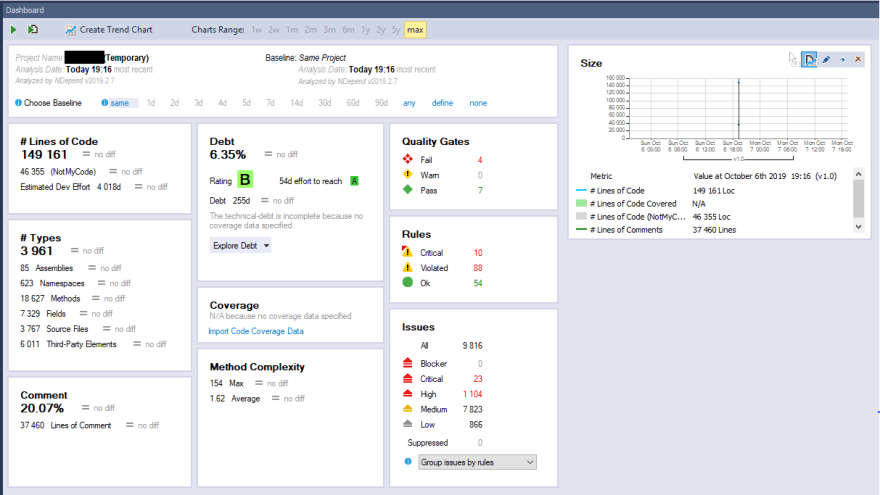Set charts range to 2w
880x495 pixels.
(274, 30)
